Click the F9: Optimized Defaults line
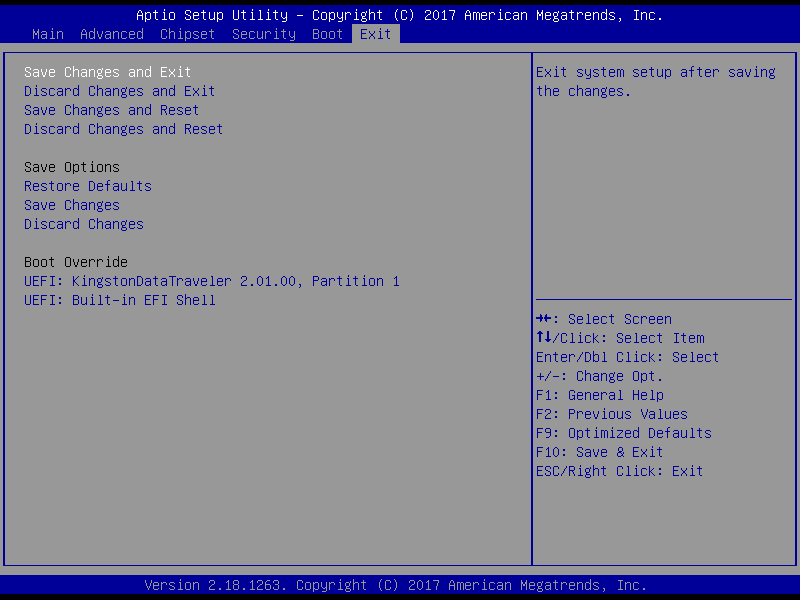This screenshot has width=800, height=600. (624, 433)
